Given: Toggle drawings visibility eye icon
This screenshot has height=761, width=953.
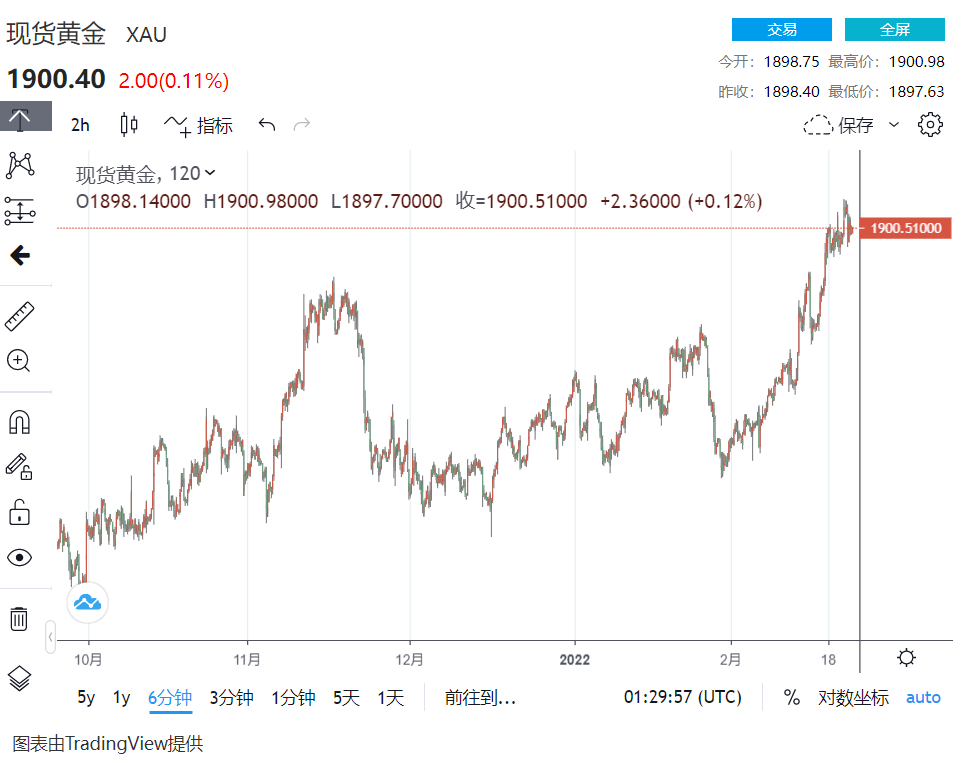Looking at the screenshot, I should [x=19, y=557].
